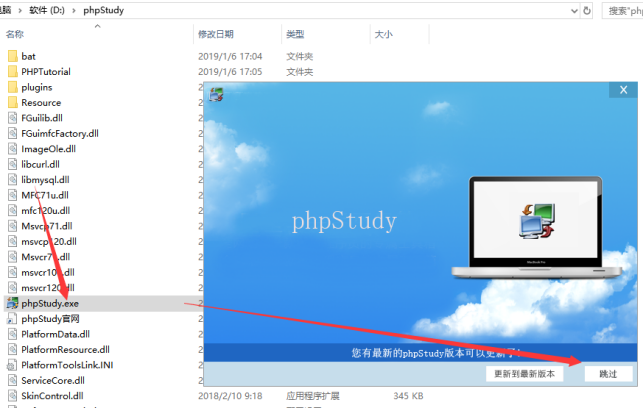Select the PHPTutorial folder icon

pos(12,72)
